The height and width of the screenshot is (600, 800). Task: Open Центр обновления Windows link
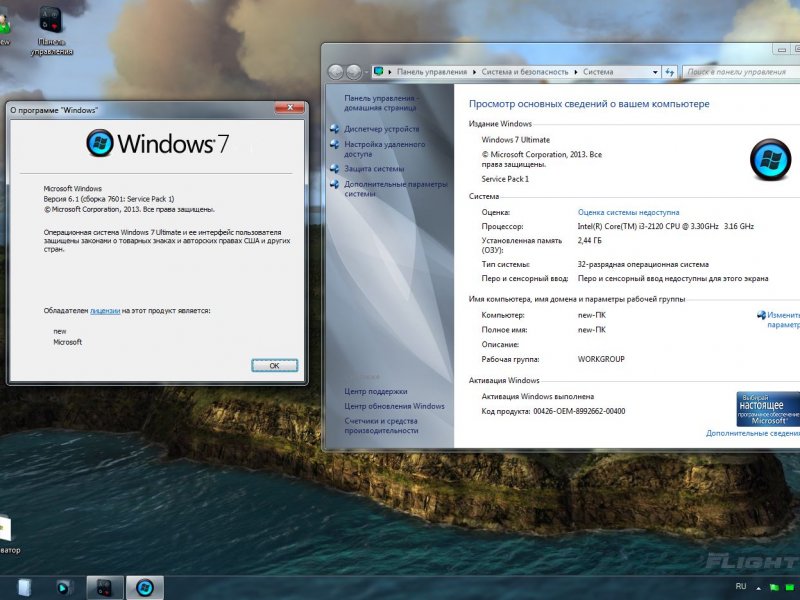[394, 406]
